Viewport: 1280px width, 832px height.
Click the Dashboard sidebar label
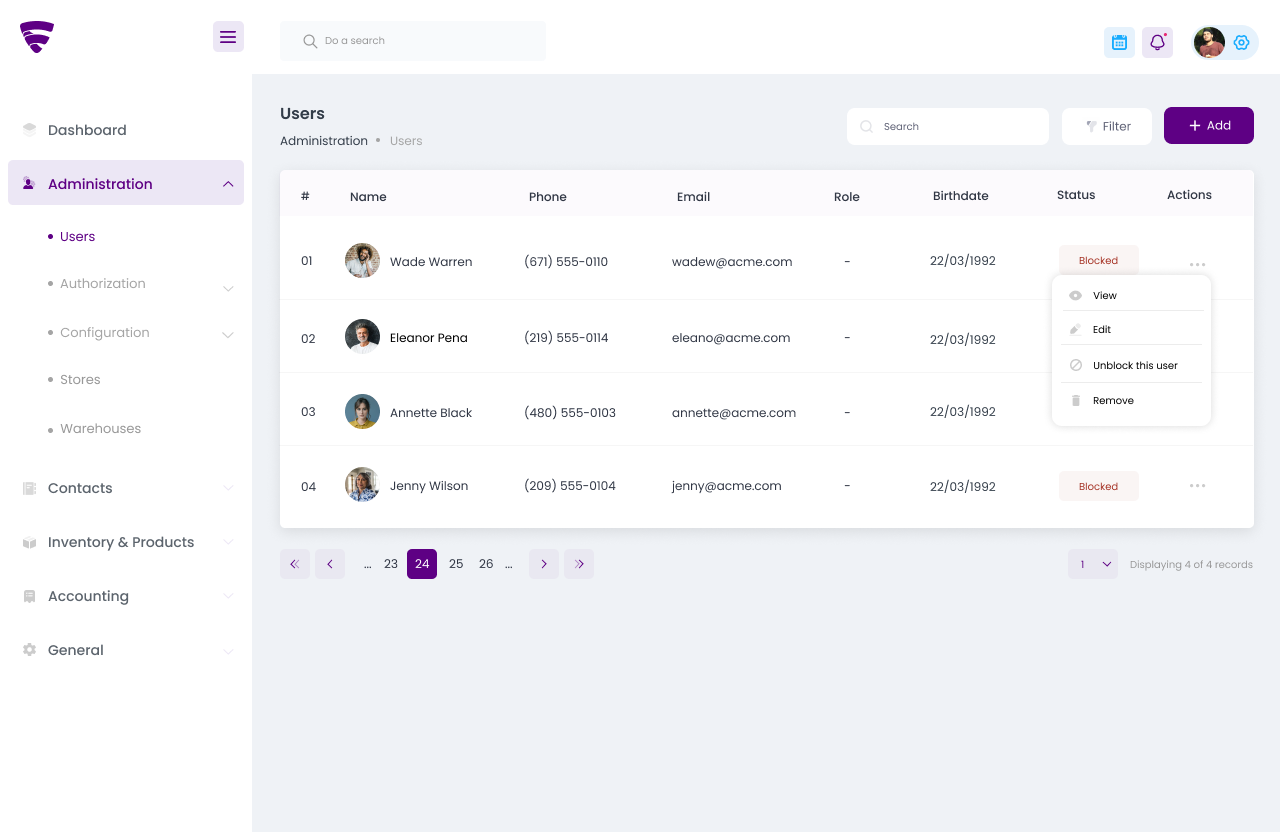tap(87, 130)
